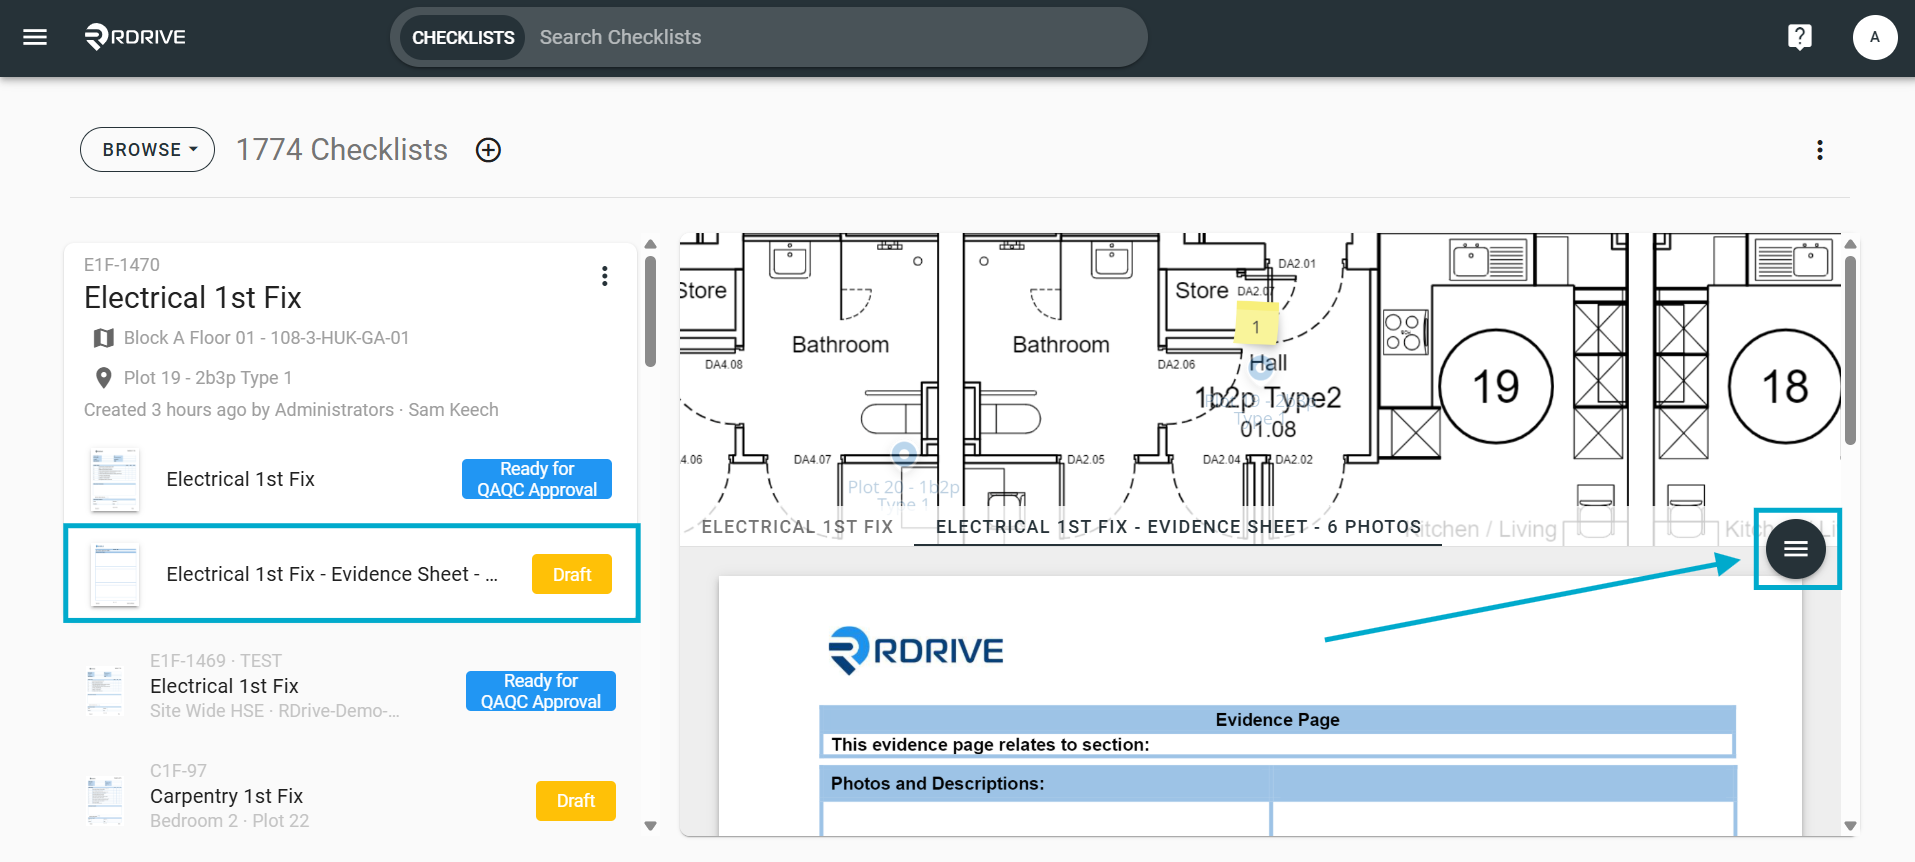Screen dimensions: 1915x862
Task: Focus the Search Checklists input field
Action: [835, 37]
